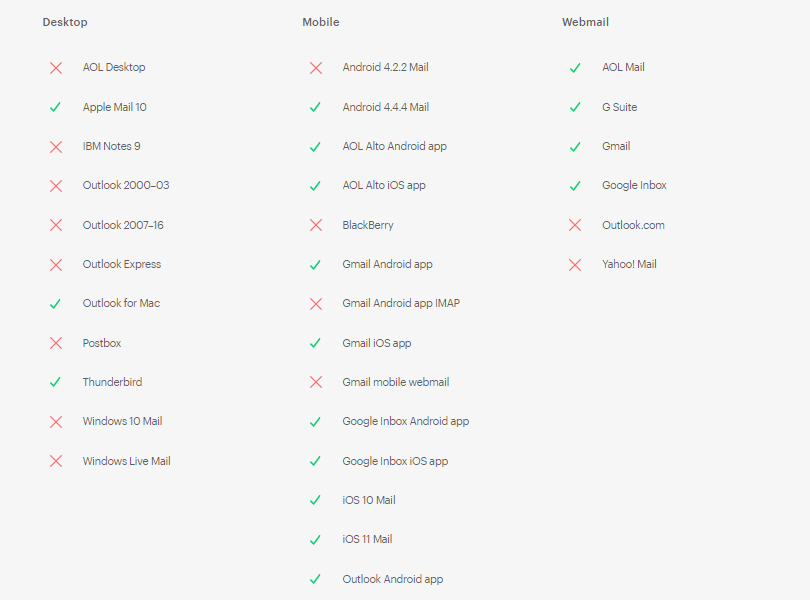Click the AOL Alto iOS app label
810x600 pixels.
pos(384,185)
